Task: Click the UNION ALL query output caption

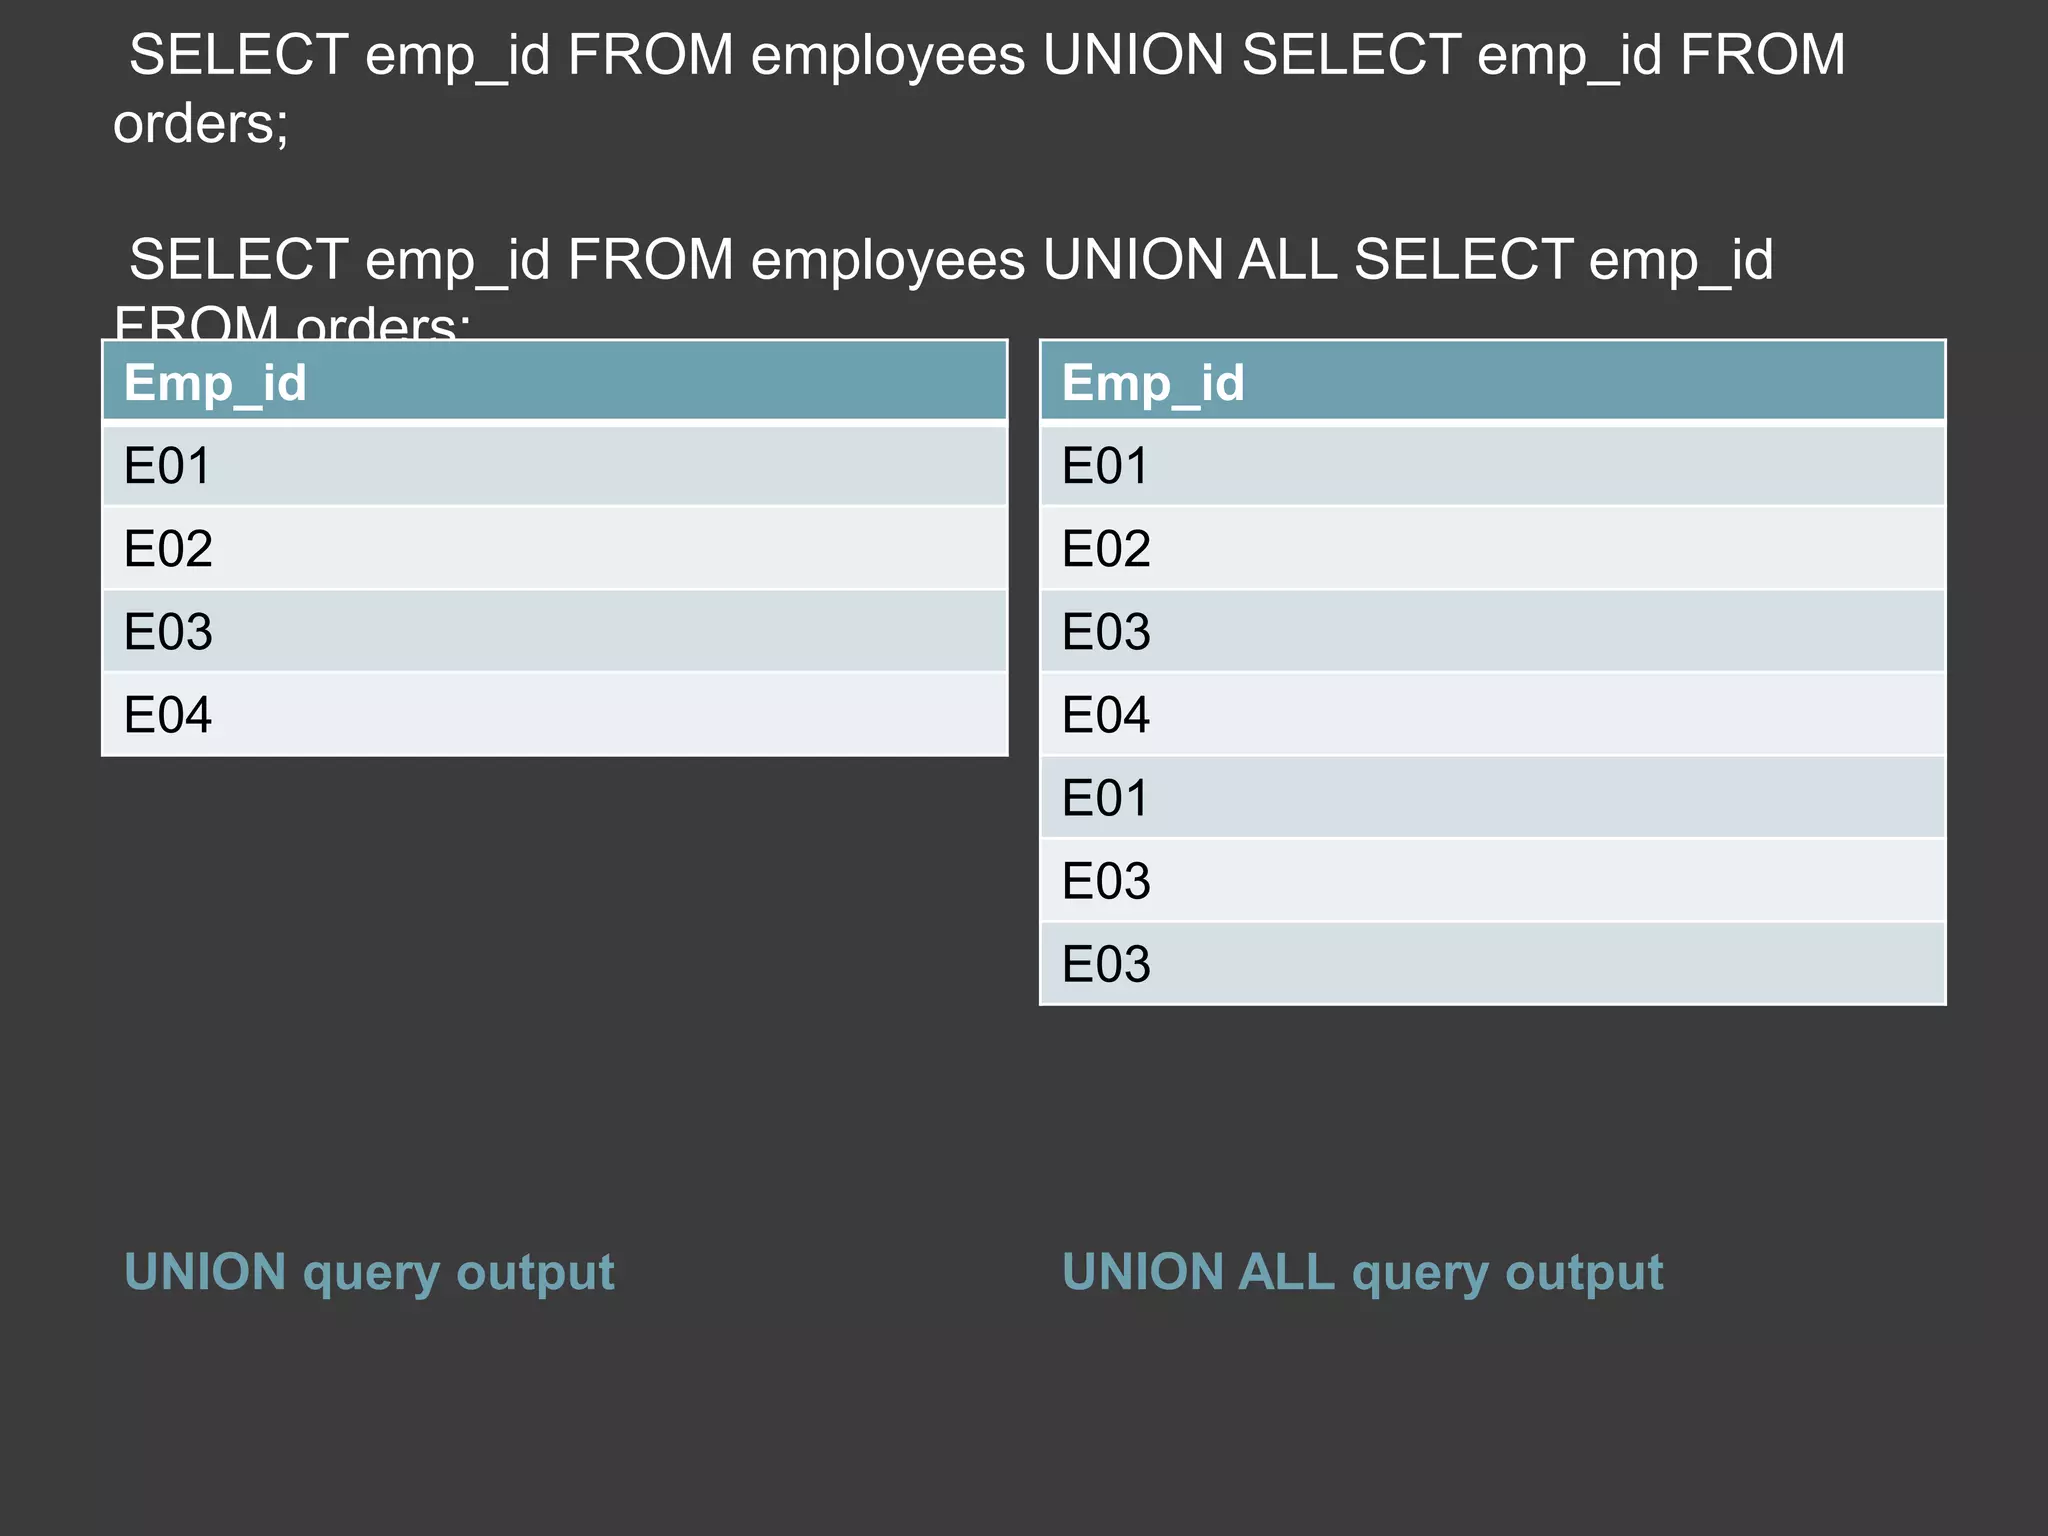Action: (x=1362, y=1274)
